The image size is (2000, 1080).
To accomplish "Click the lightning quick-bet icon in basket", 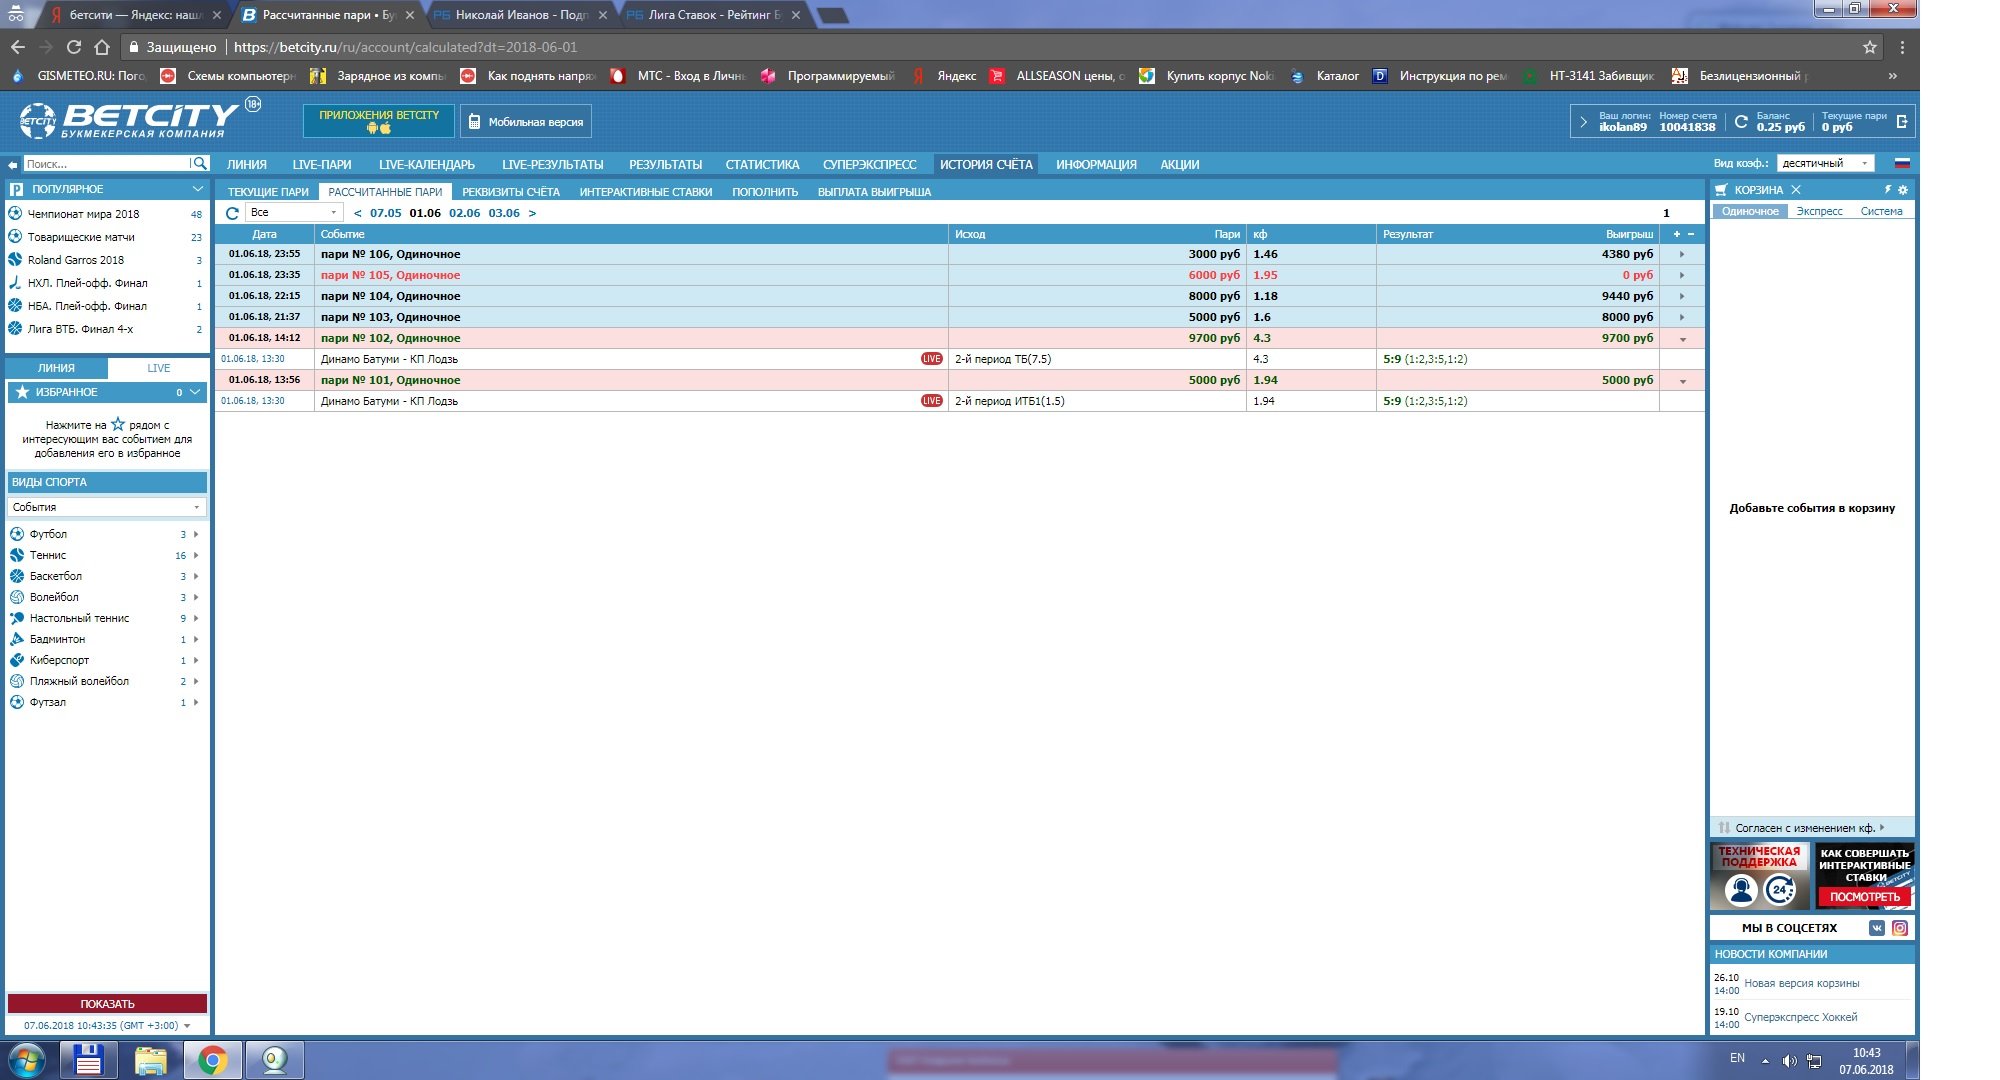I will pyautogui.click(x=1888, y=190).
